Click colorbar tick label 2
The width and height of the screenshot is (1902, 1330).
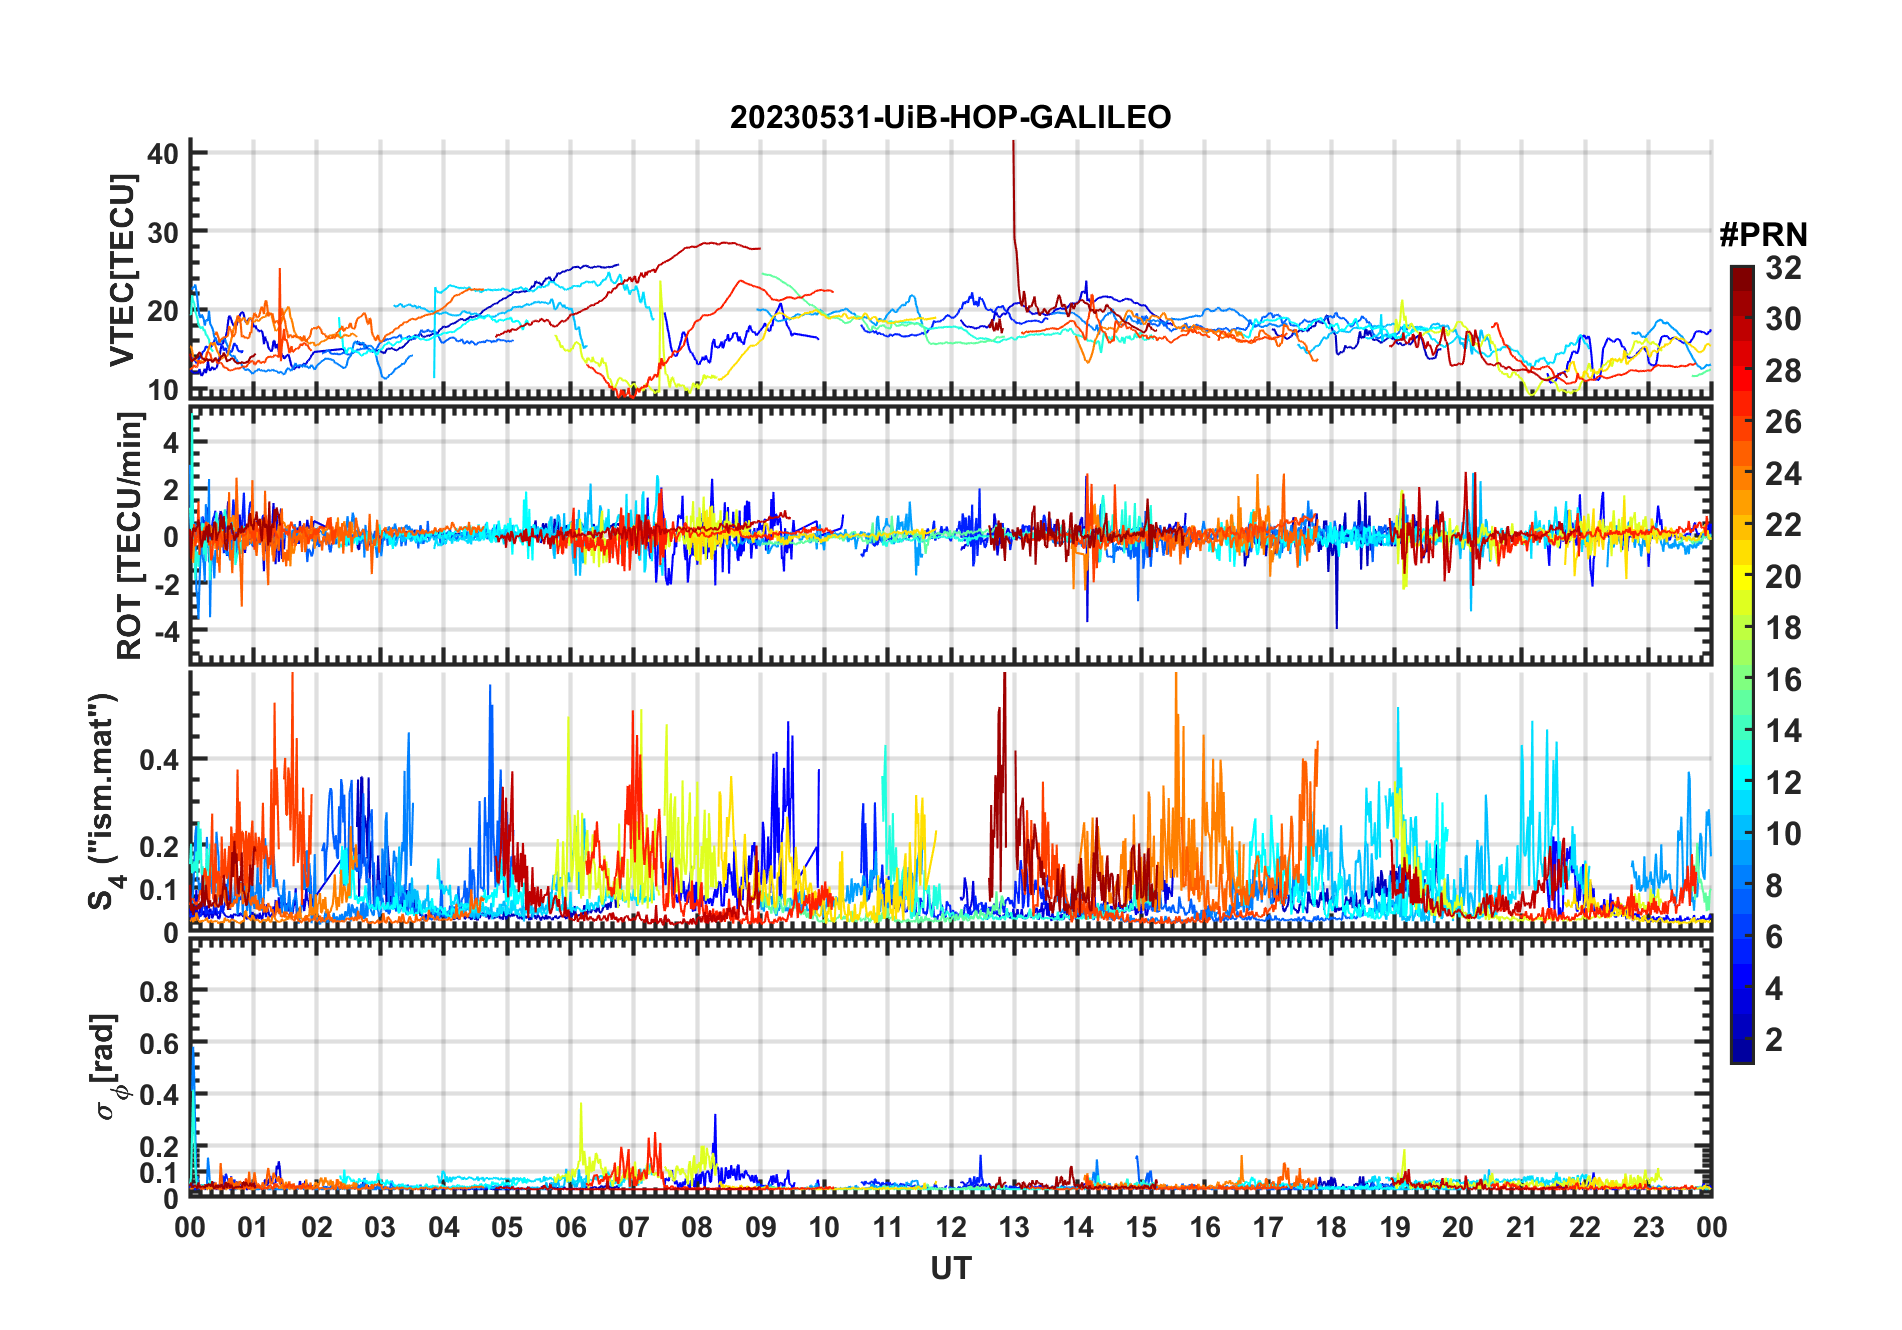(x=1774, y=1040)
